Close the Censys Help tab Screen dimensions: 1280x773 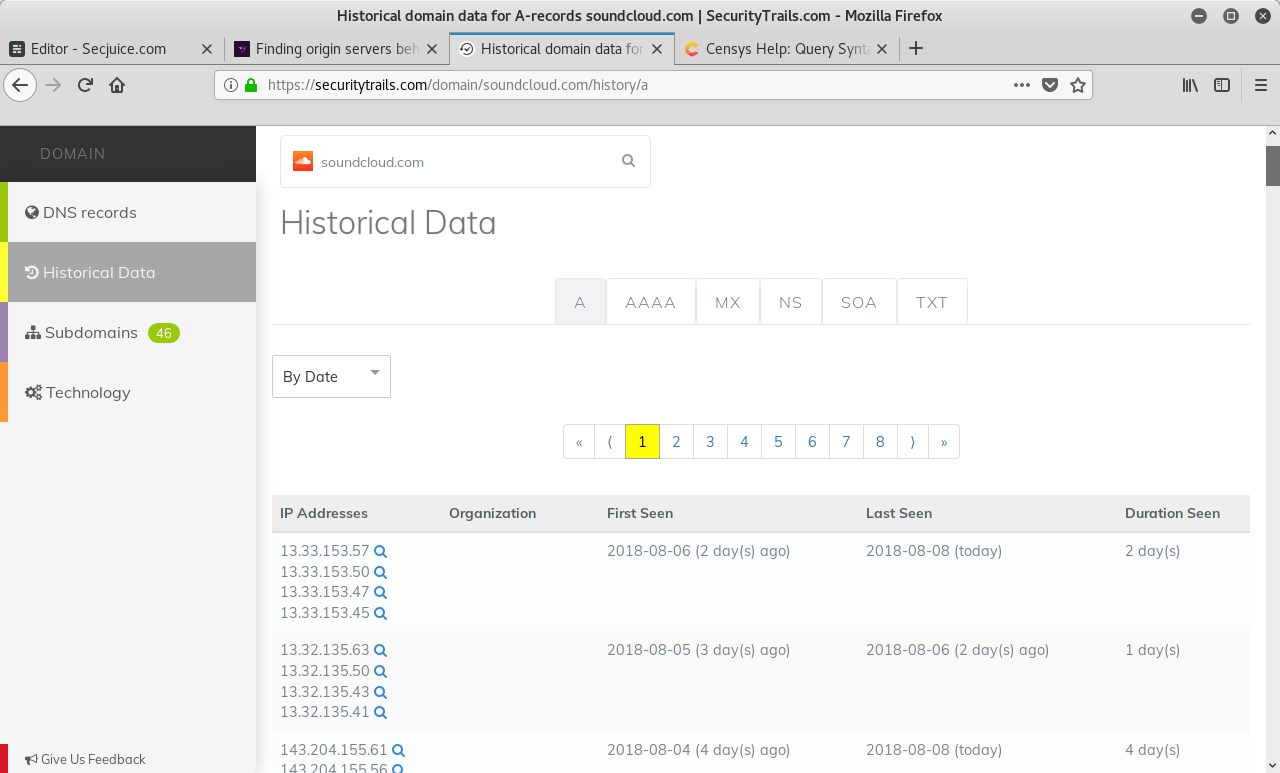tap(882, 48)
